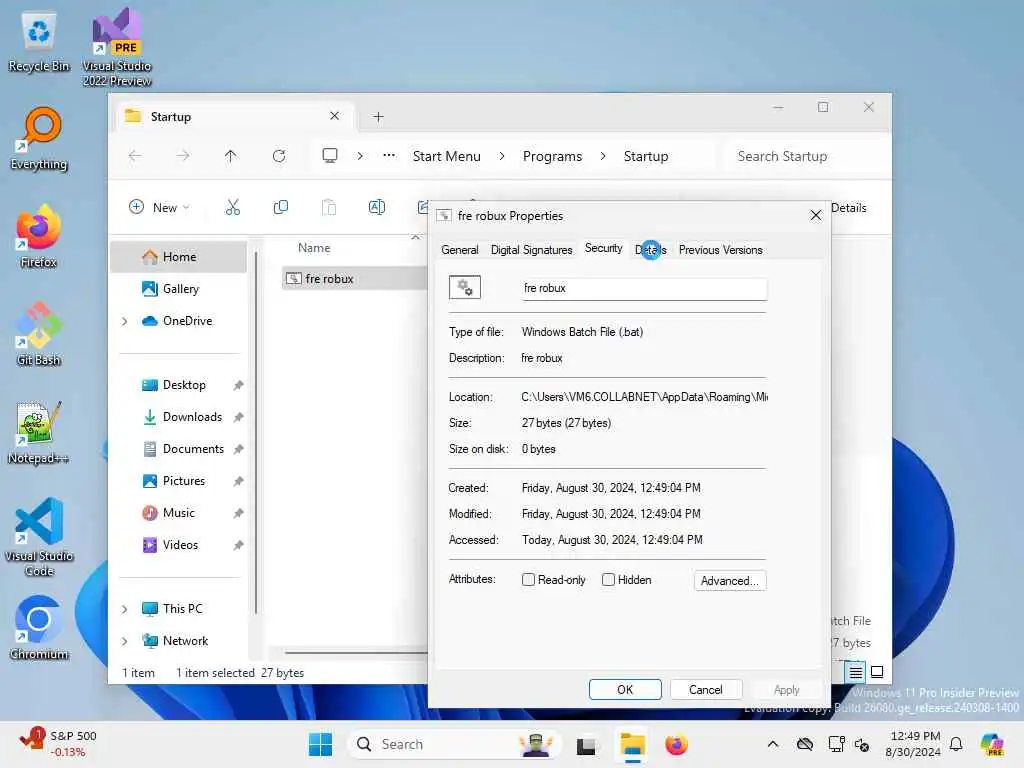Switch to the Details tab

650,250
